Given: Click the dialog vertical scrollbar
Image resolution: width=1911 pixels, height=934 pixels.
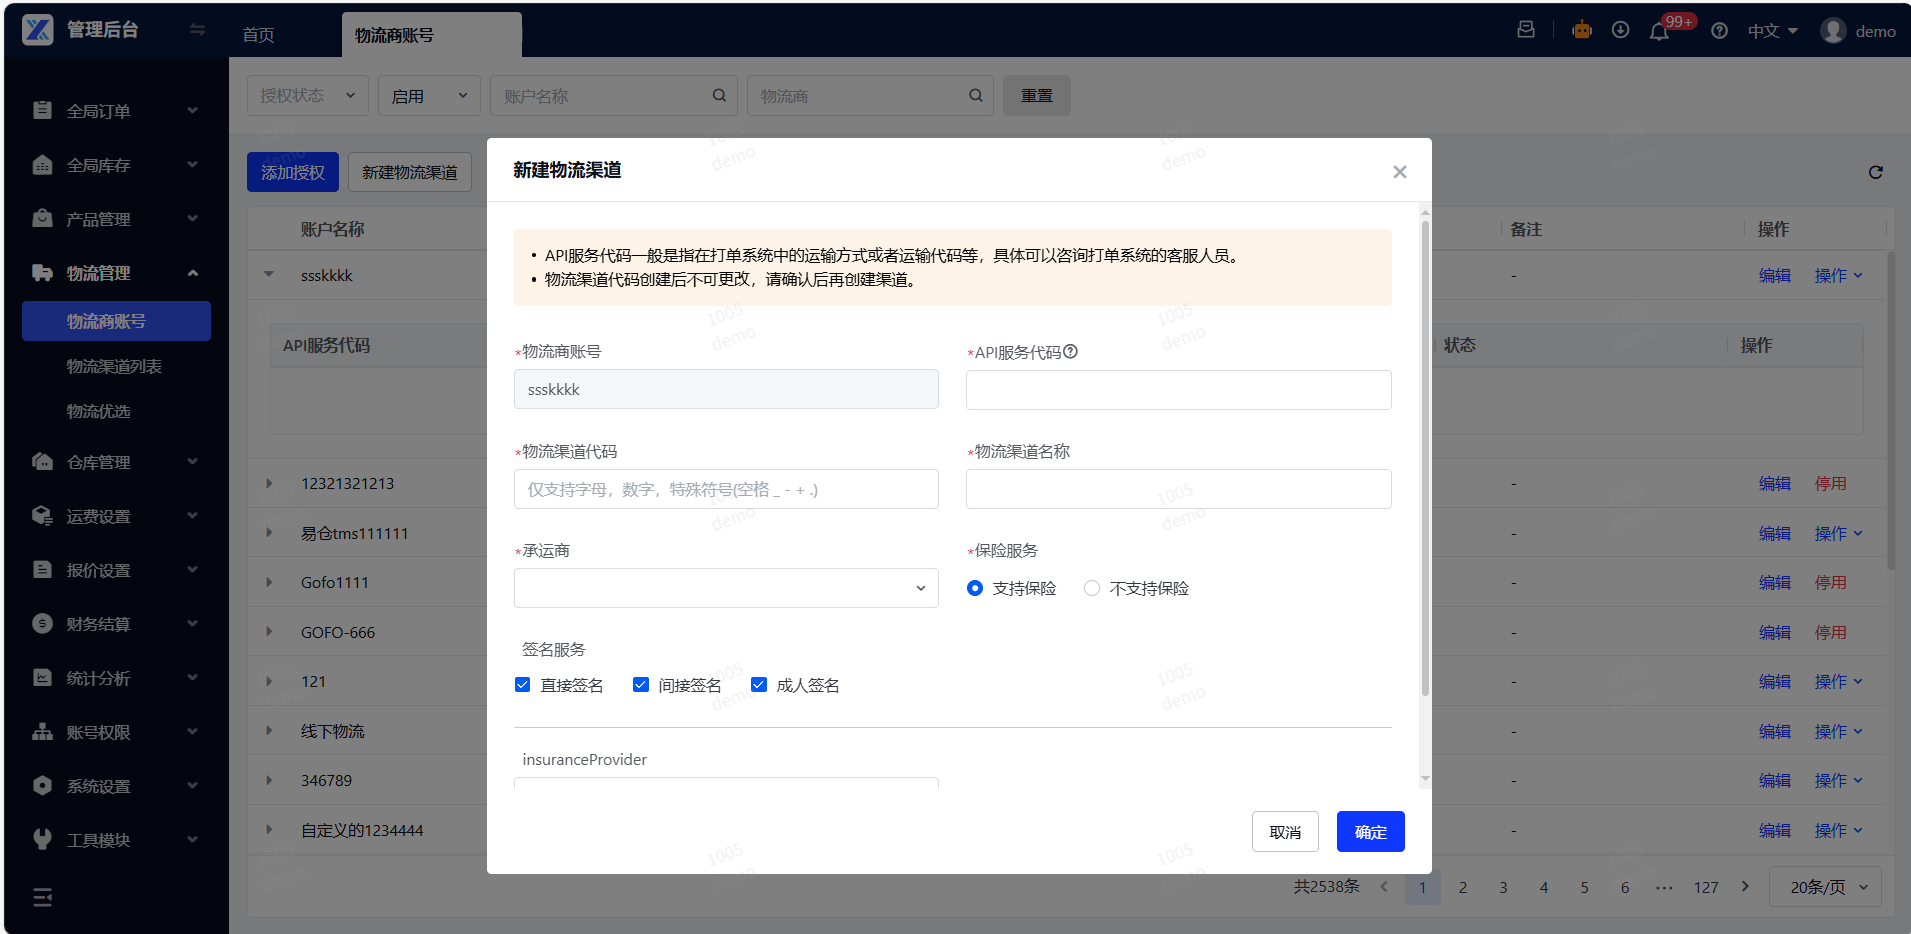Looking at the screenshot, I should [x=1425, y=456].
